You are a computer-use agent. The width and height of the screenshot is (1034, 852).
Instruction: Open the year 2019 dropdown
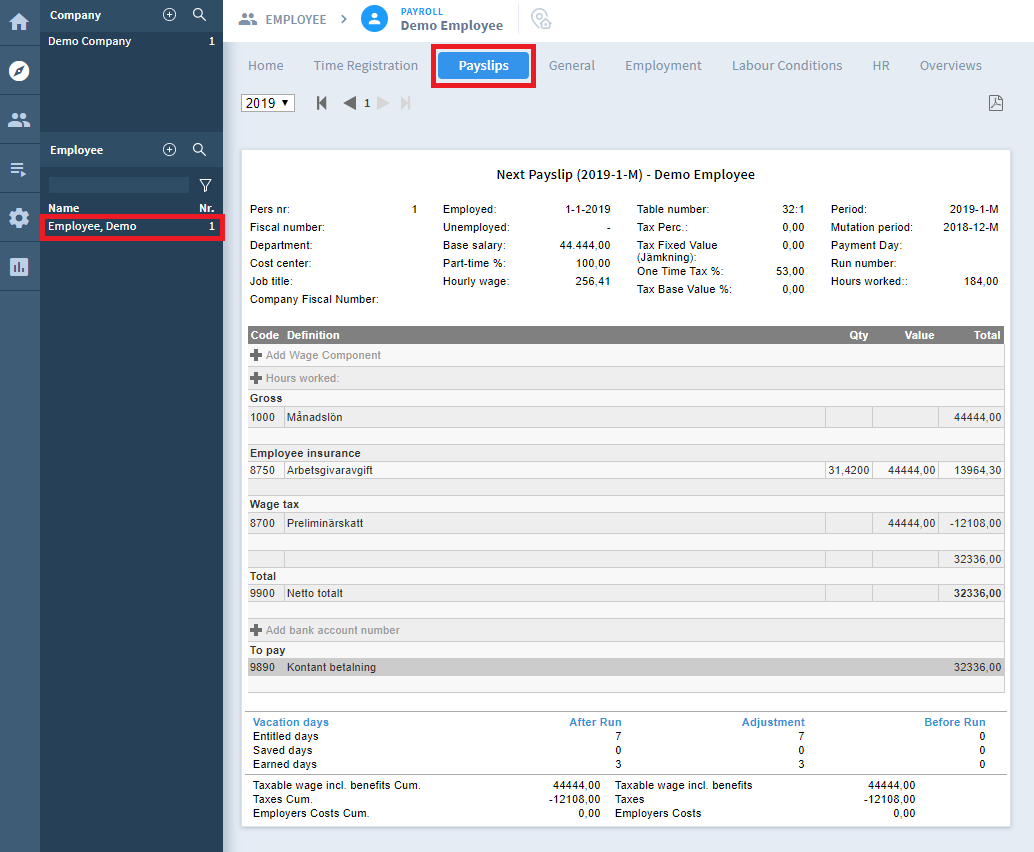click(268, 103)
